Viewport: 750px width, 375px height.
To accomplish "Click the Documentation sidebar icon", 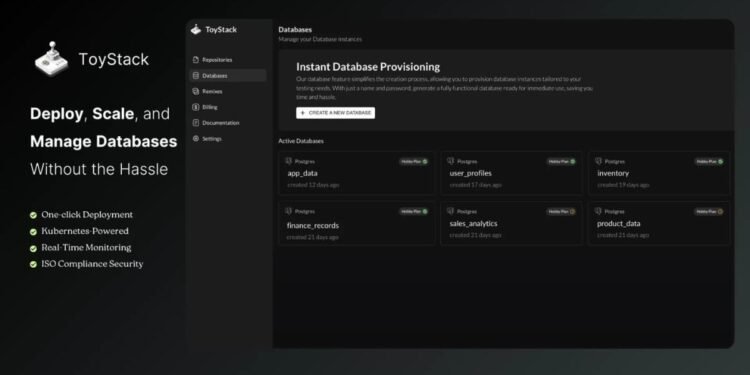I will tap(195, 123).
